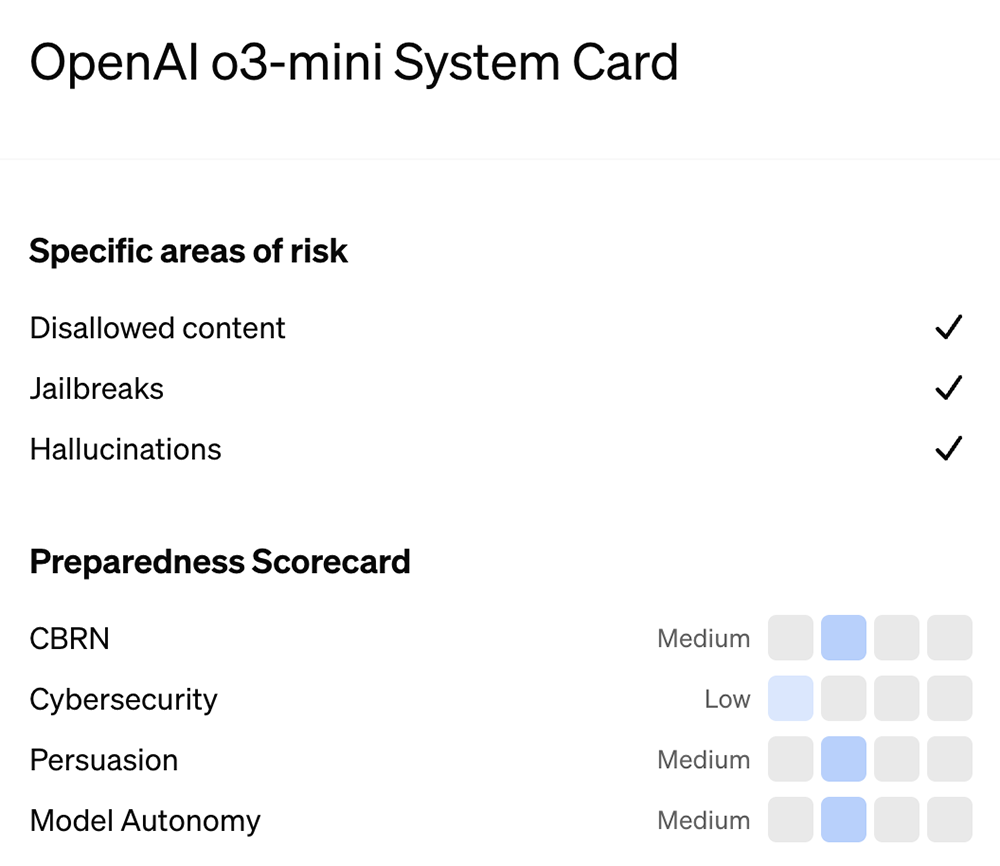Select the Cybersecurity scorecard entry
Viewport: 1000px width, 866px height.
click(x=123, y=699)
